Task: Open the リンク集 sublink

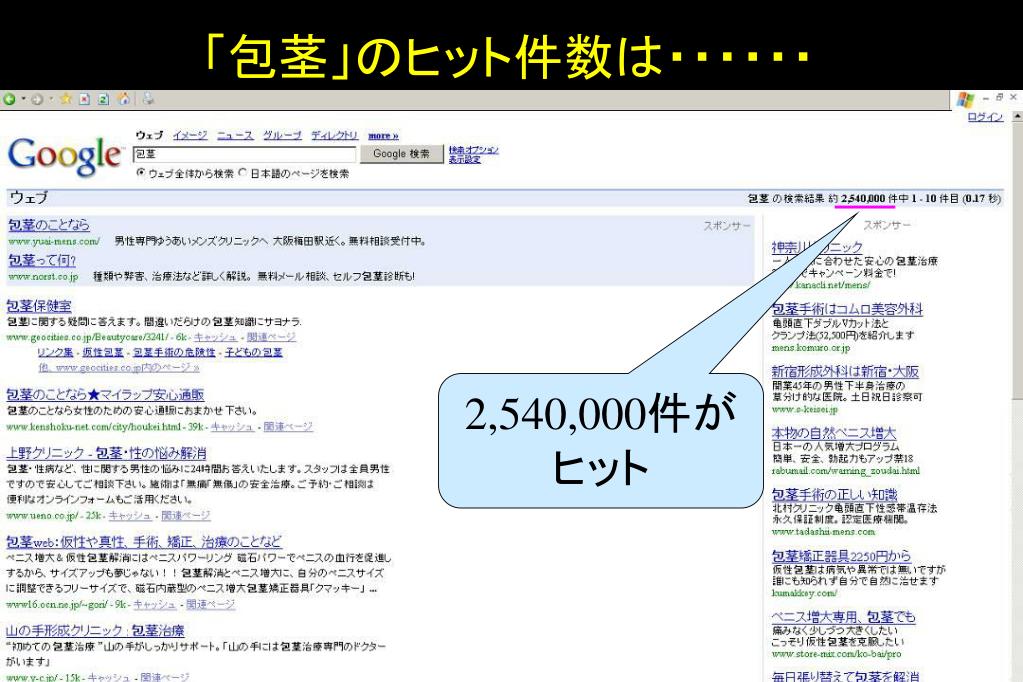Action: pyautogui.click(x=55, y=352)
